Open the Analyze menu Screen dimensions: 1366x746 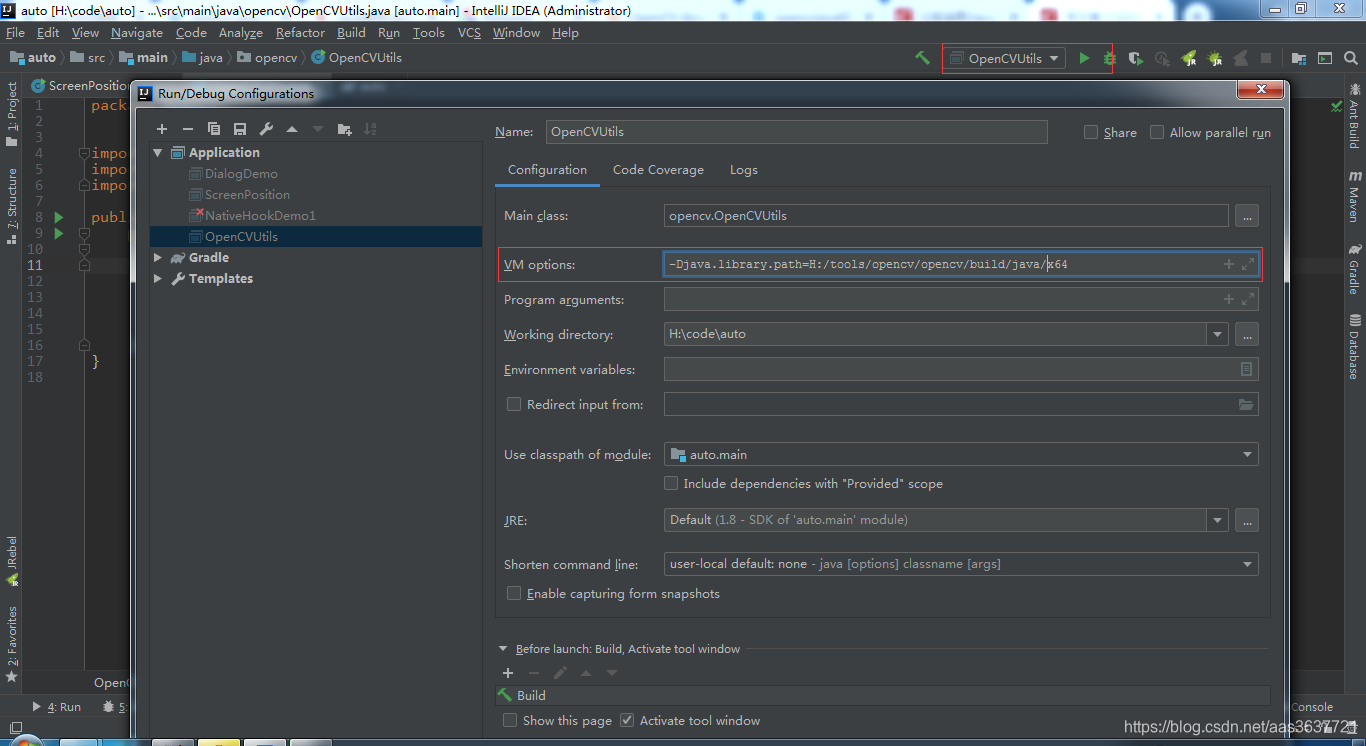(x=240, y=33)
